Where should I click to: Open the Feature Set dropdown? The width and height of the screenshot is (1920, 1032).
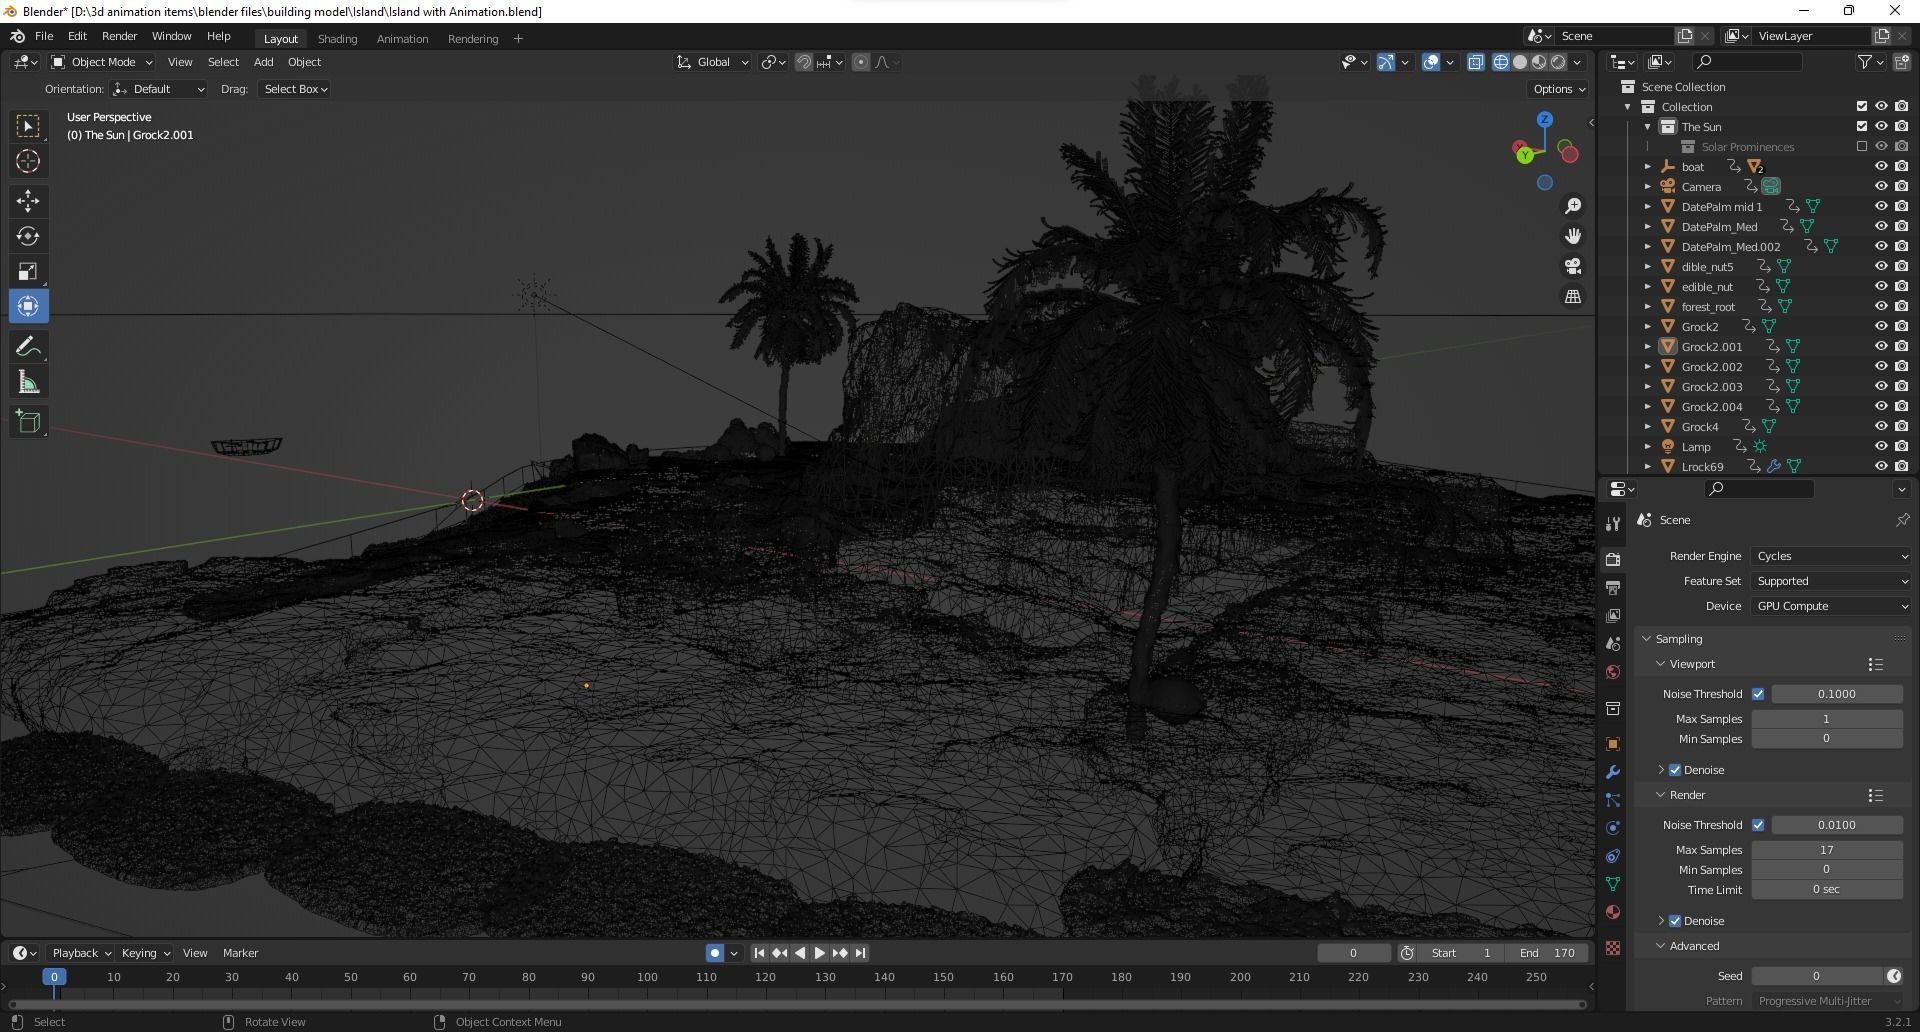[x=1831, y=581]
